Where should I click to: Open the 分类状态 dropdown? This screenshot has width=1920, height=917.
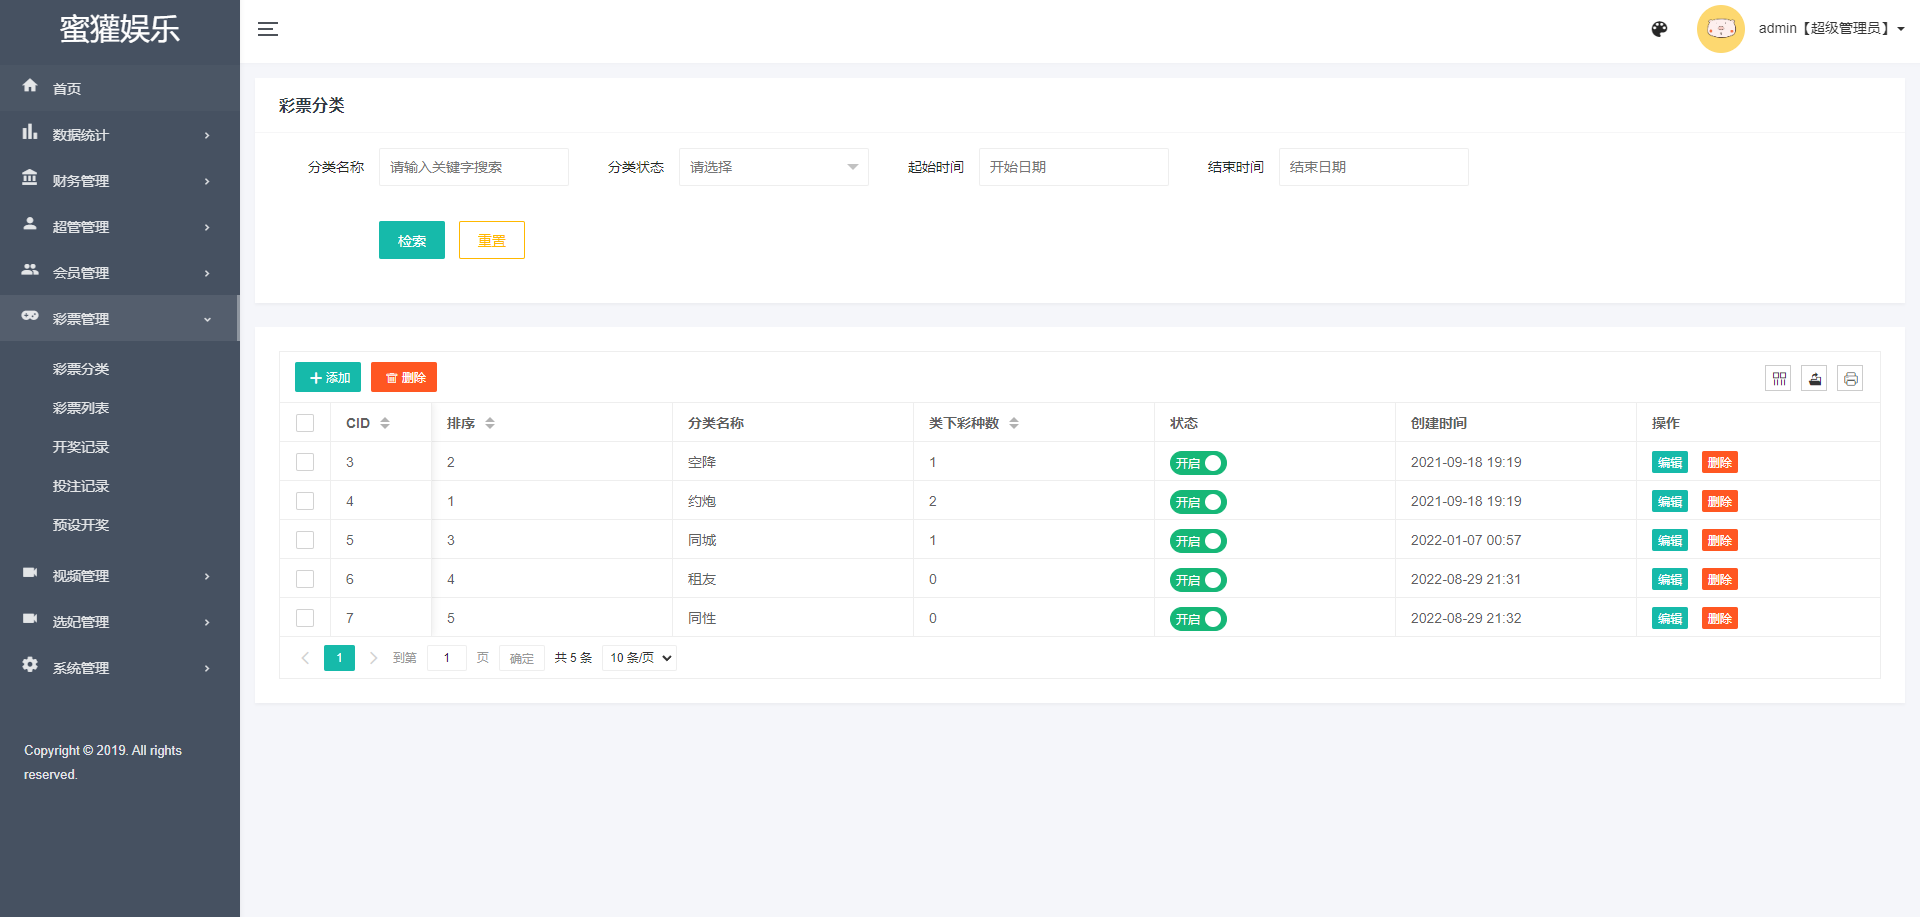click(773, 167)
